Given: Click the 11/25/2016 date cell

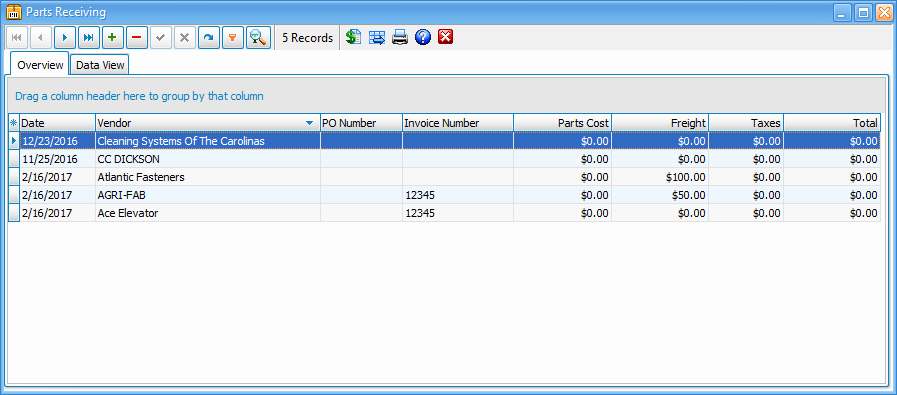Looking at the screenshot, I should point(57,159).
